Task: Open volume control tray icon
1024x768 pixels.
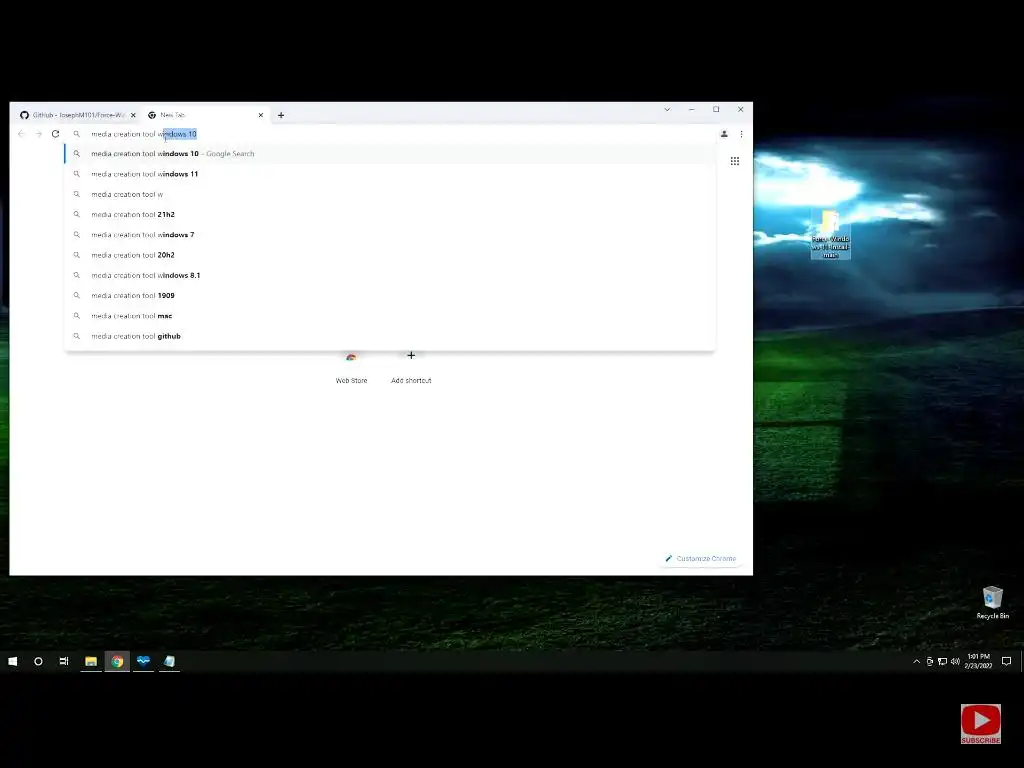Action: pos(955,662)
